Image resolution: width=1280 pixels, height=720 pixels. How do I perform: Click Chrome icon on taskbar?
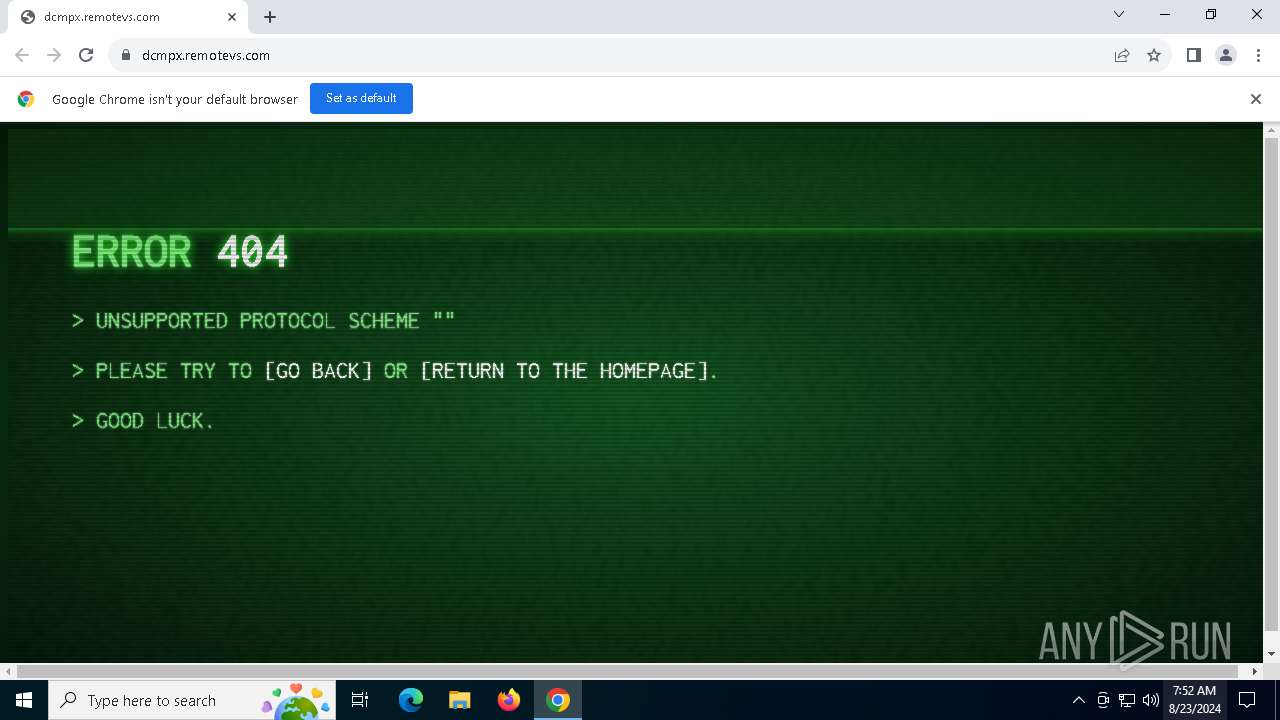click(558, 700)
